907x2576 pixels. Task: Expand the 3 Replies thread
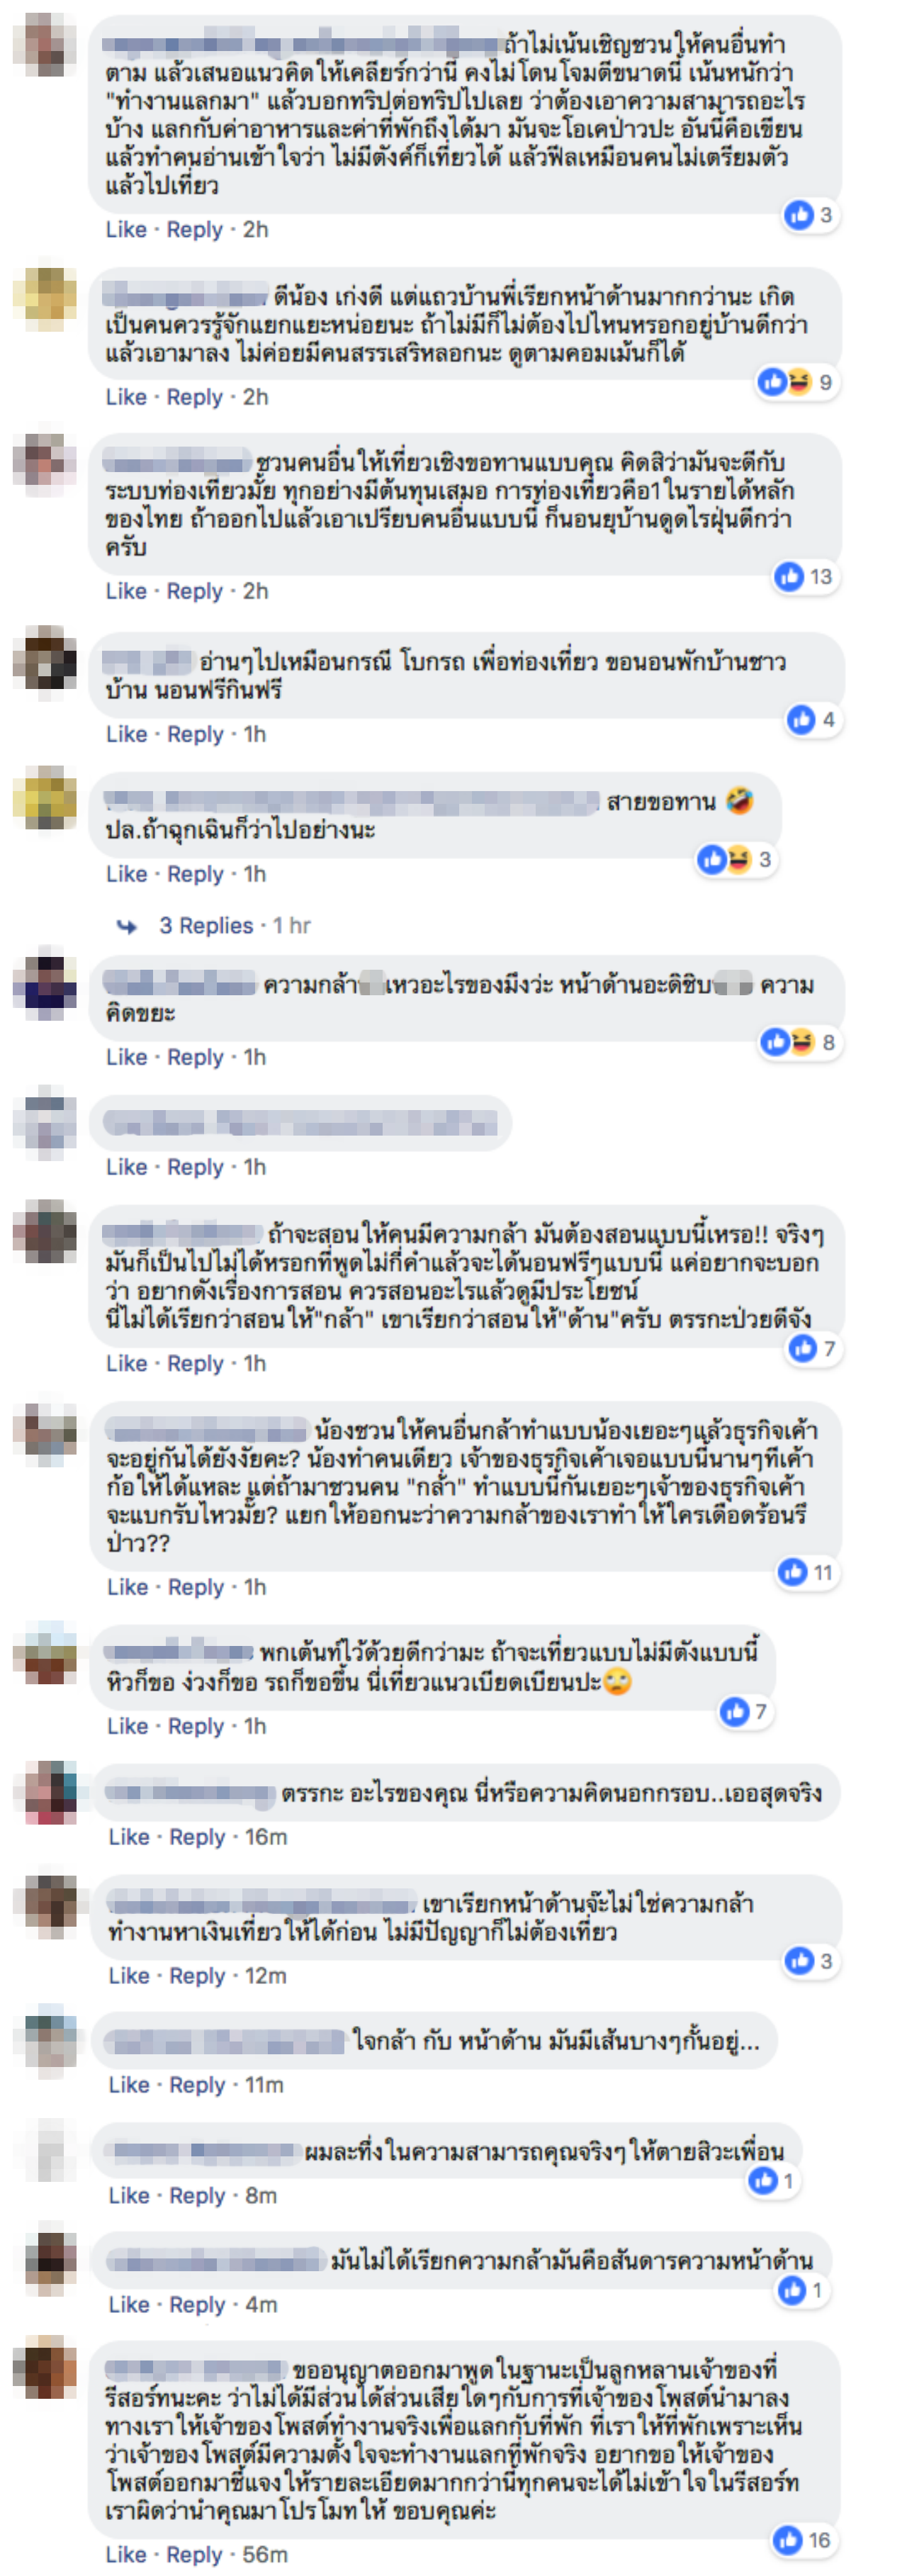tap(206, 926)
